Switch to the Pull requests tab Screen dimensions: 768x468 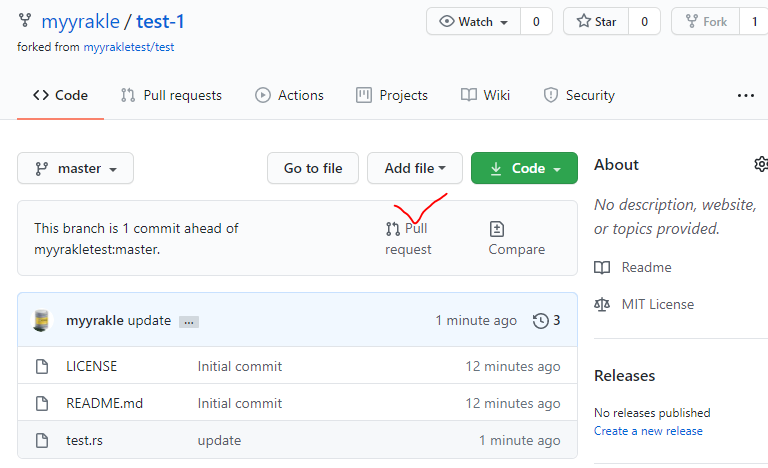171,95
